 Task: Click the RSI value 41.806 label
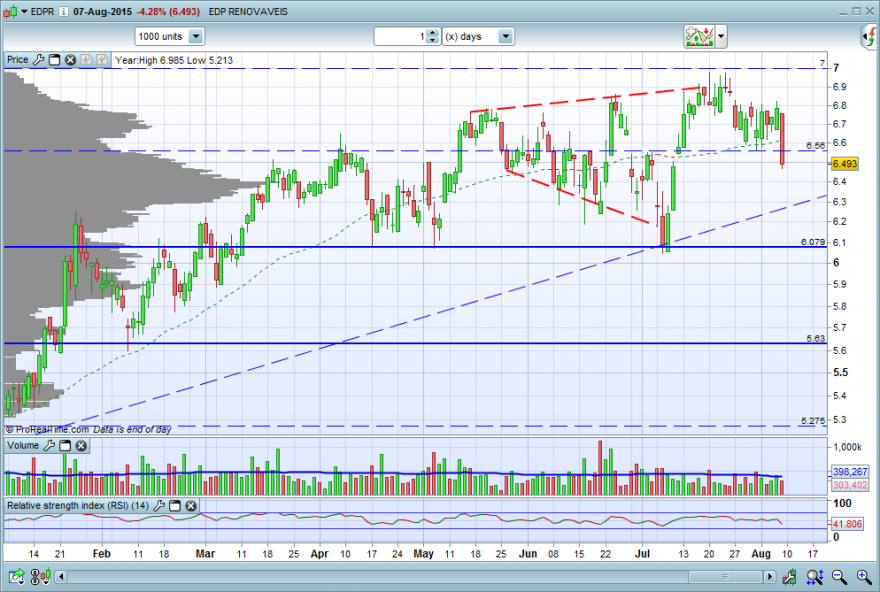847,524
